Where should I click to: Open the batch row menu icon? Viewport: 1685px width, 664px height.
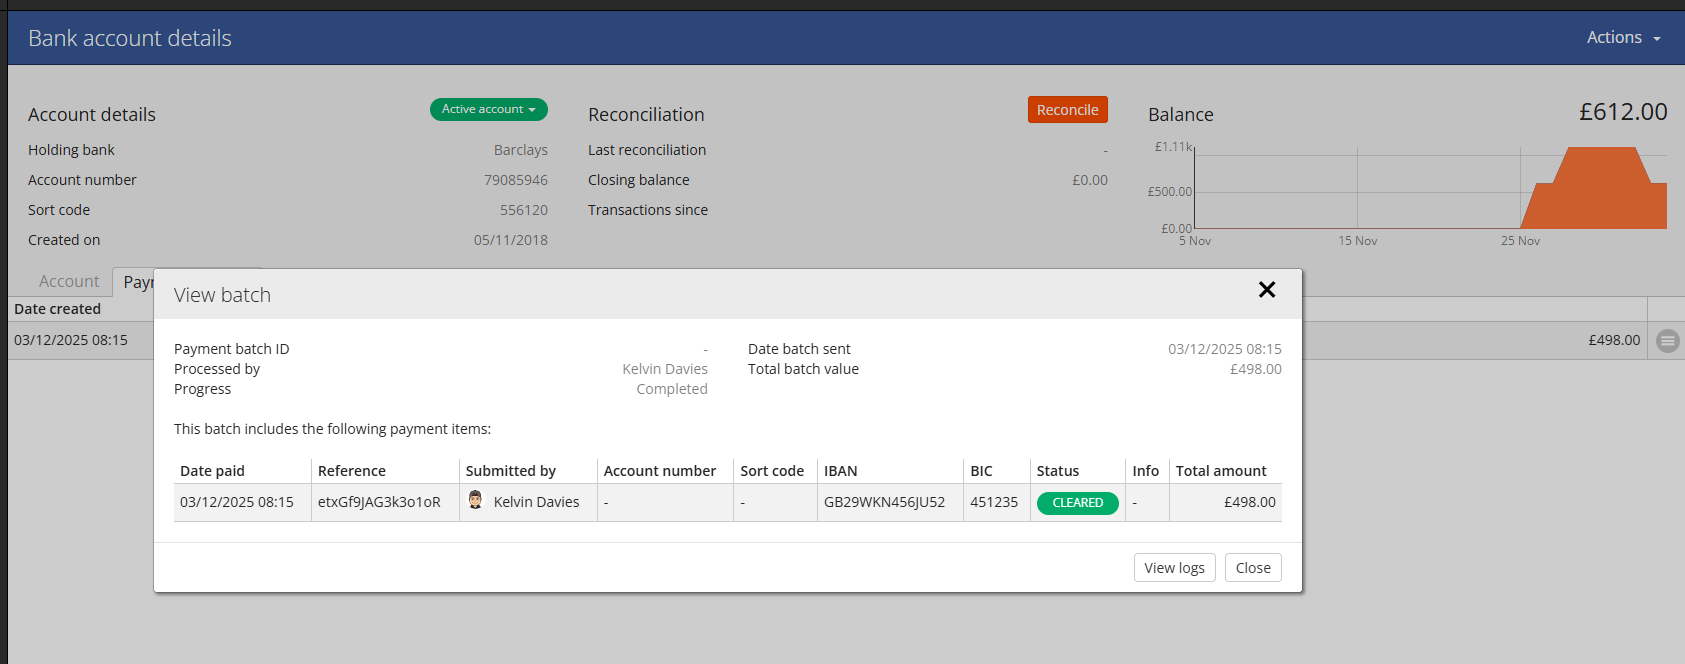(x=1667, y=341)
